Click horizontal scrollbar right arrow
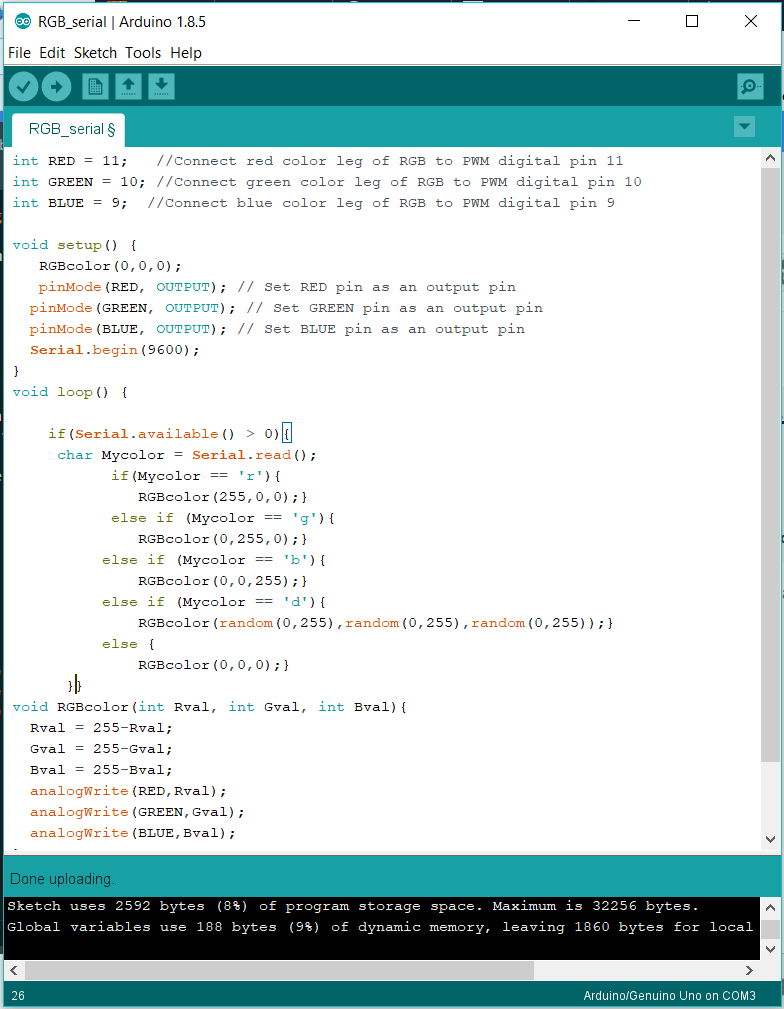The image size is (784, 1009). point(749,970)
